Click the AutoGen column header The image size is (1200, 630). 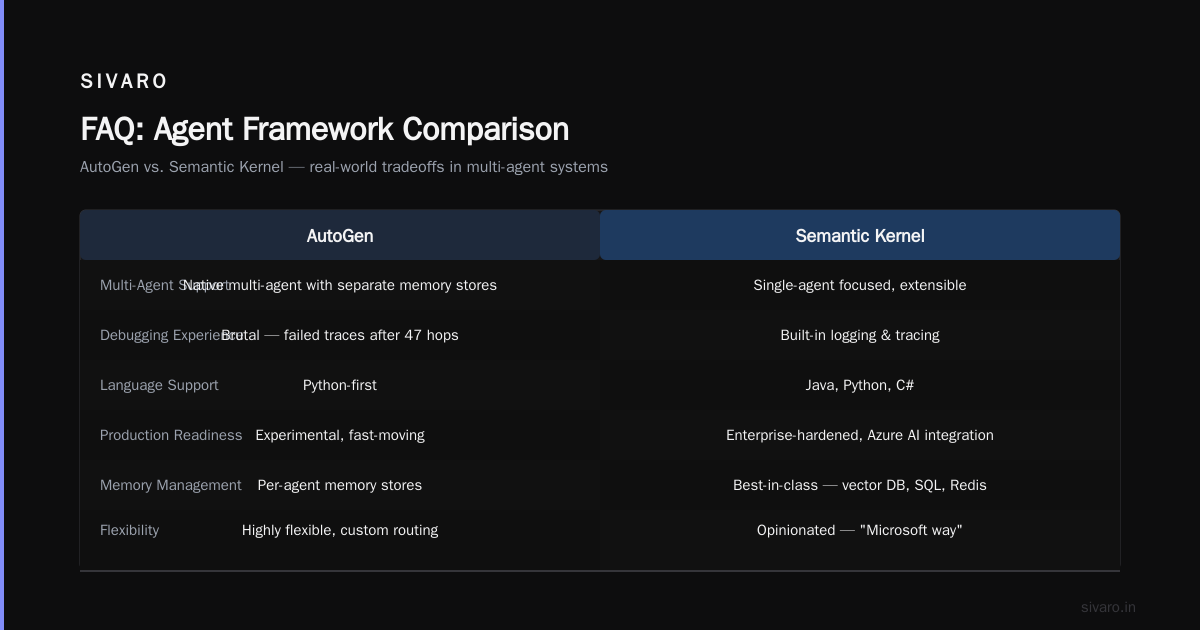click(340, 236)
